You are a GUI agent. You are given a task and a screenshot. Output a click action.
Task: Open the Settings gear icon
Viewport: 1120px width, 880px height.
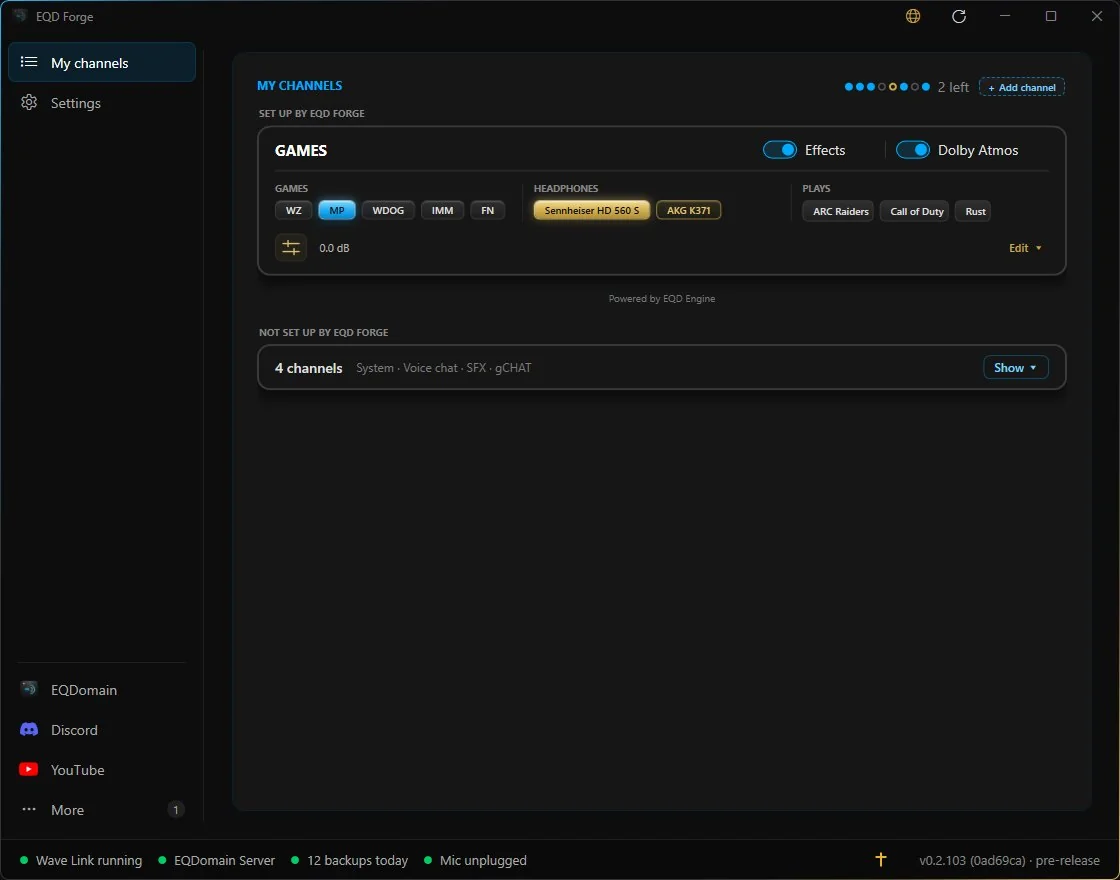pyautogui.click(x=29, y=102)
